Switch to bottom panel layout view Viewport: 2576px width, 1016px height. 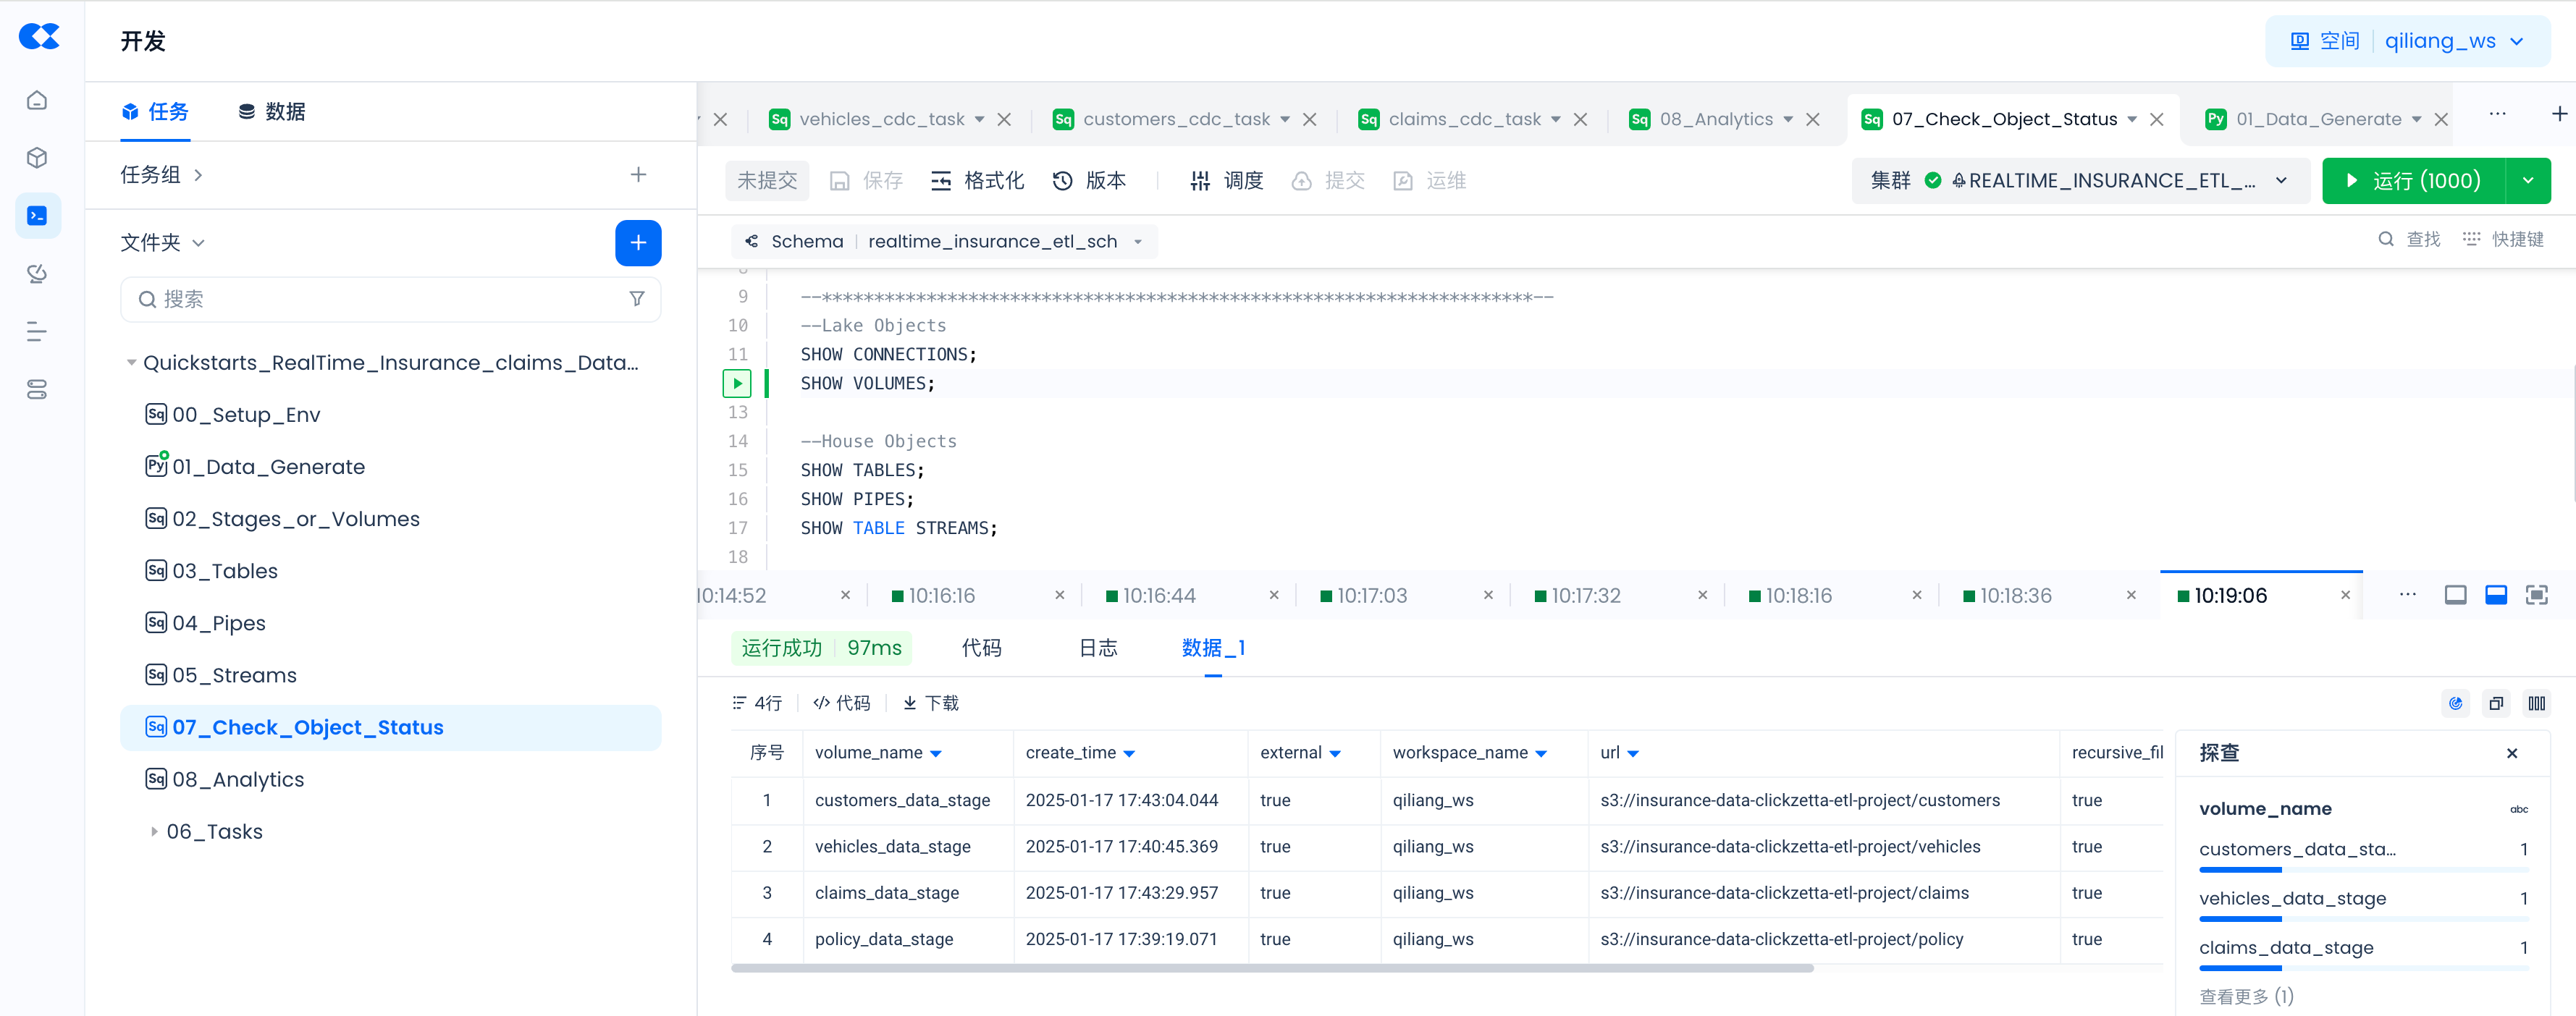(2495, 596)
